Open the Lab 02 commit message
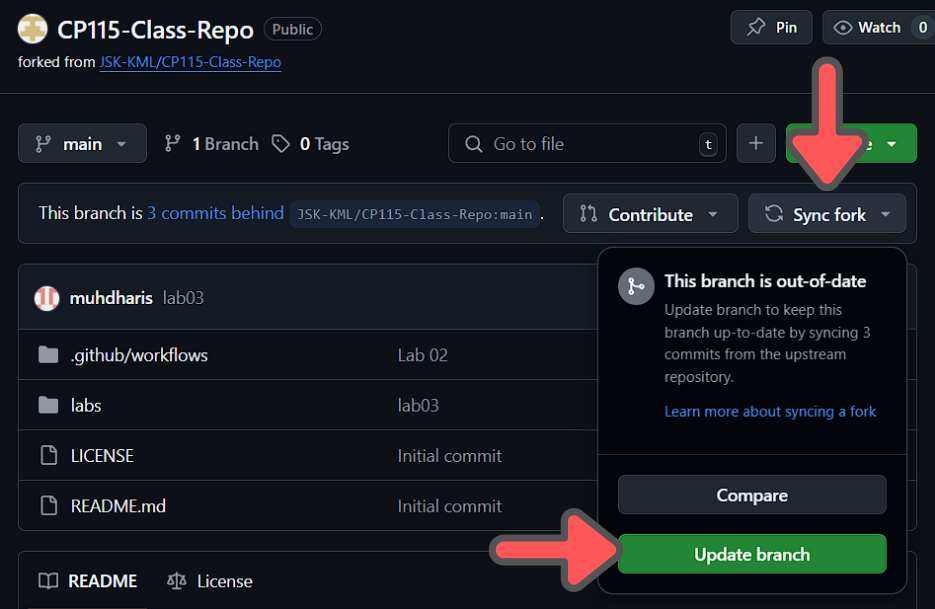The image size is (935, 609). tap(422, 355)
